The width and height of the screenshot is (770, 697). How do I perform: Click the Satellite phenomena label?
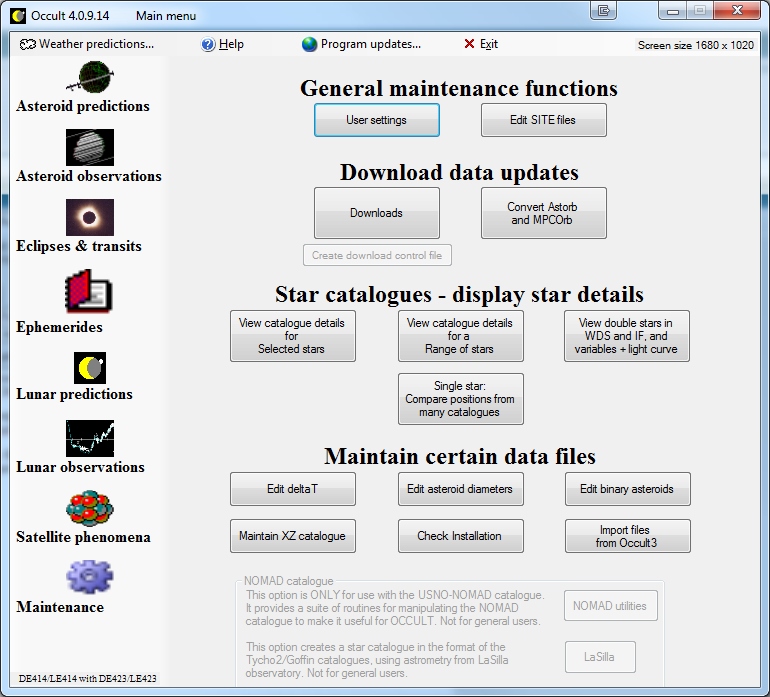[x=83, y=537]
